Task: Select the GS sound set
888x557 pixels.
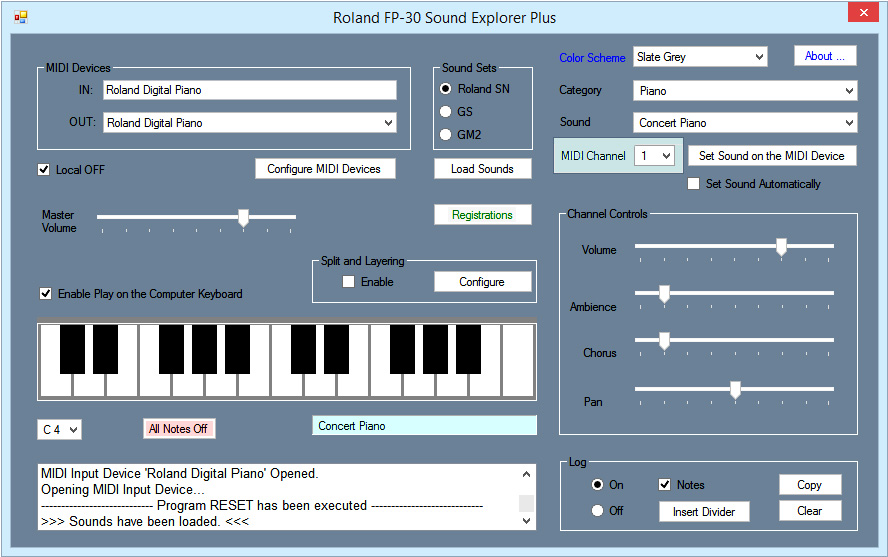Action: (446, 112)
